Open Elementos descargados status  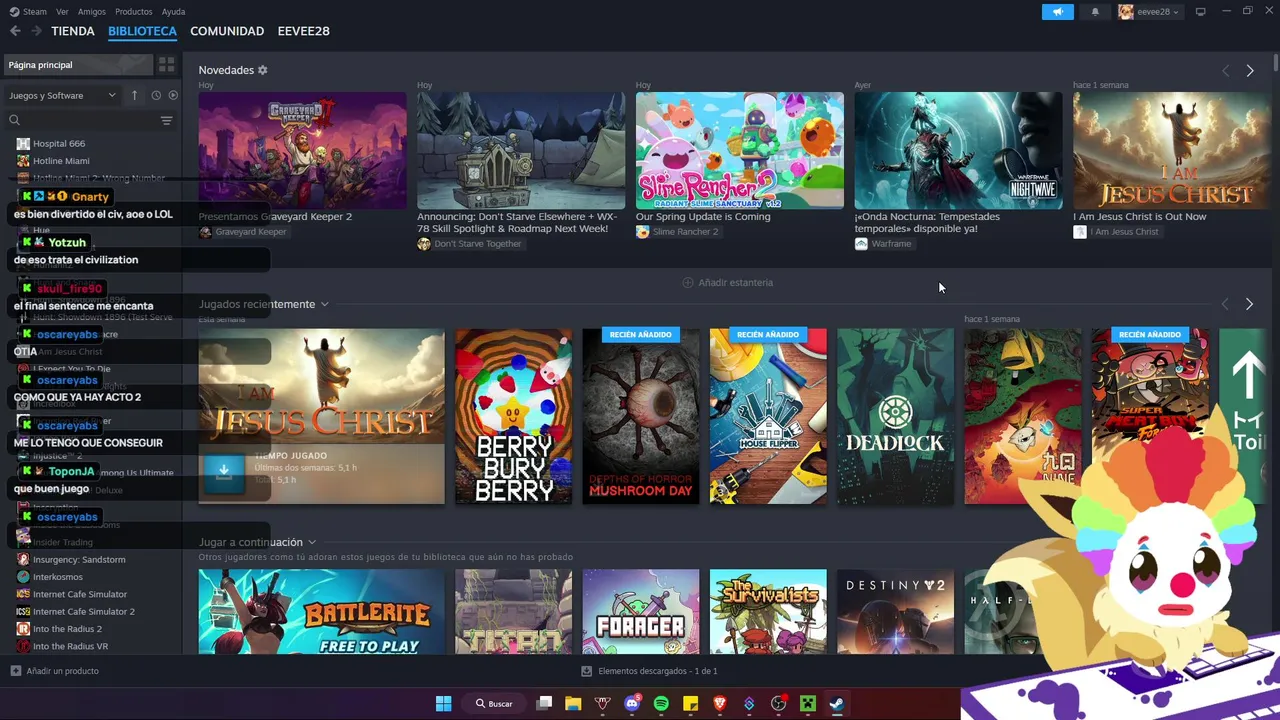pyautogui.click(x=657, y=671)
